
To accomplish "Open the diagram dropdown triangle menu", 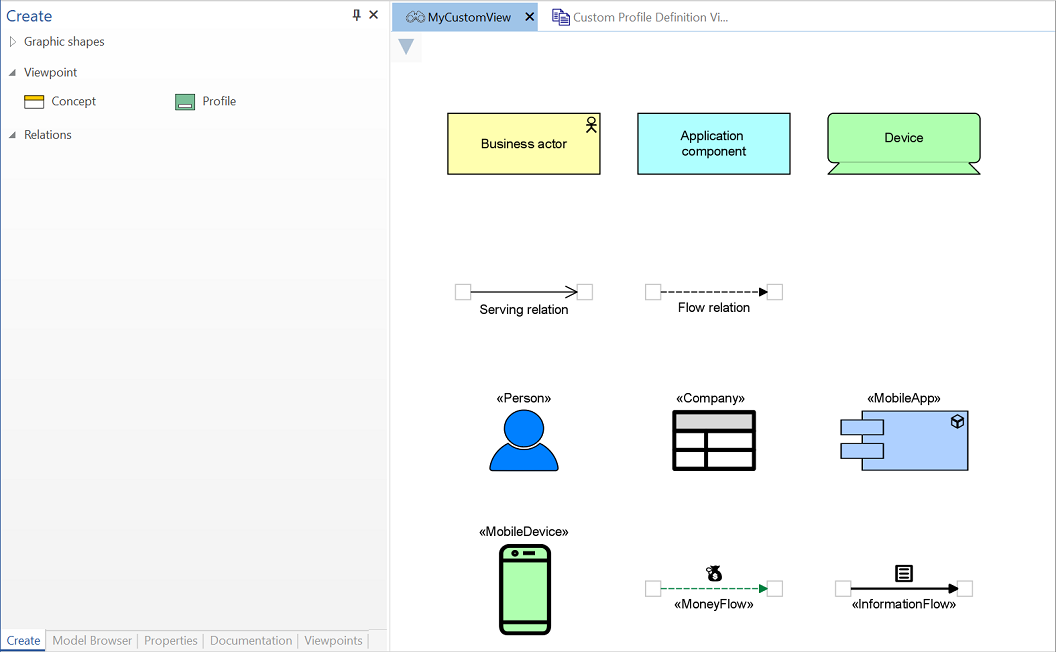I will (406, 47).
